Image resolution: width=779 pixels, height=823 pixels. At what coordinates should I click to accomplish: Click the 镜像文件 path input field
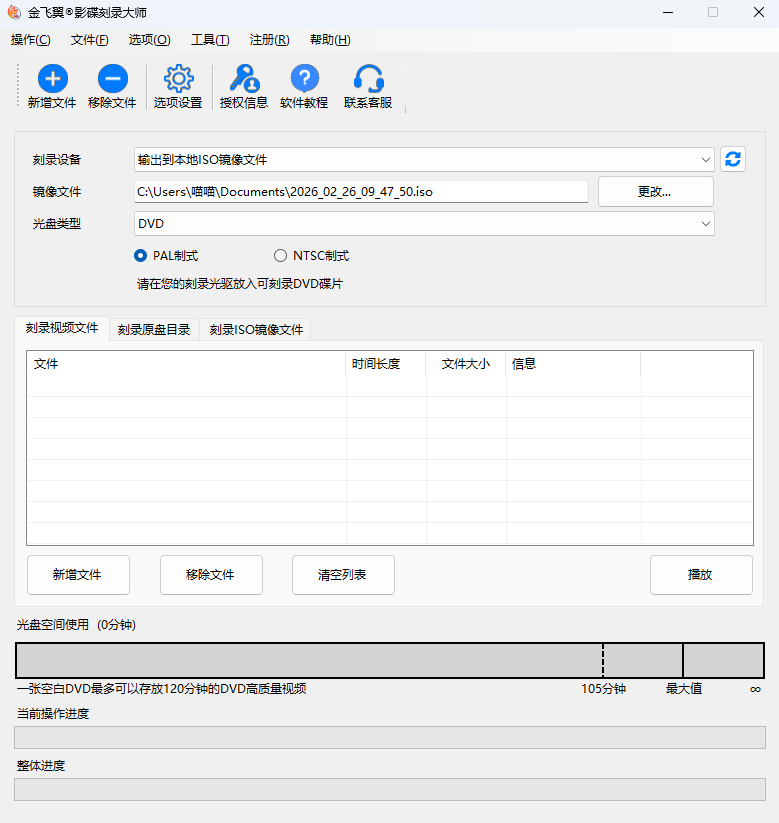360,191
